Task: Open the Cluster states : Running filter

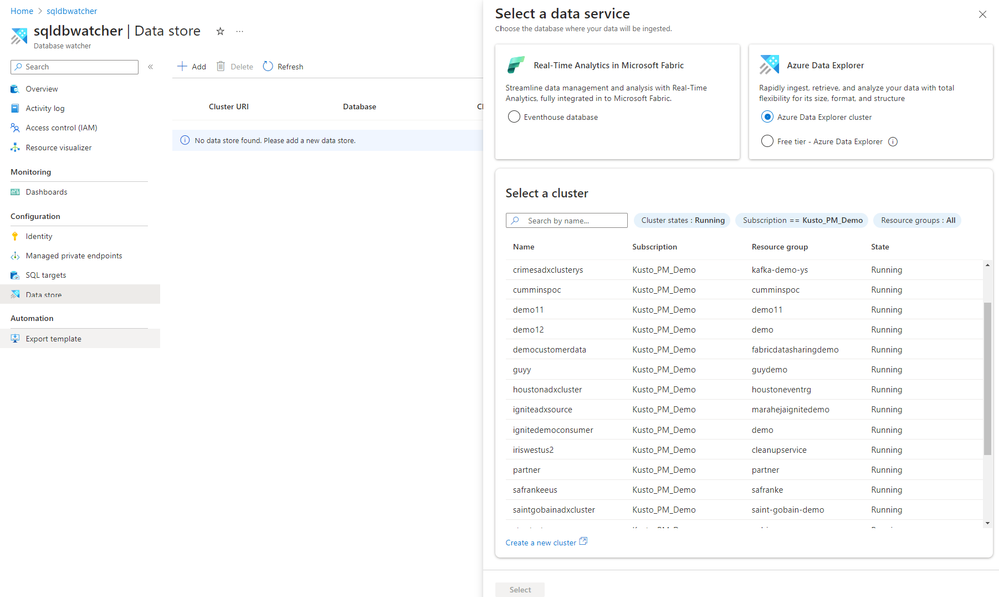Action: pos(682,220)
